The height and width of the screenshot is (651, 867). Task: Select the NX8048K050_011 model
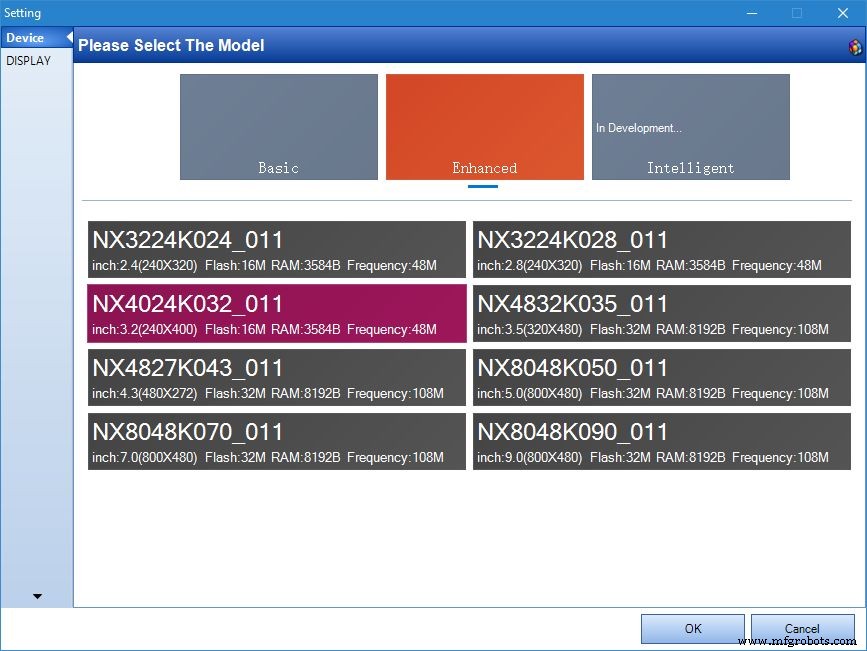664,377
